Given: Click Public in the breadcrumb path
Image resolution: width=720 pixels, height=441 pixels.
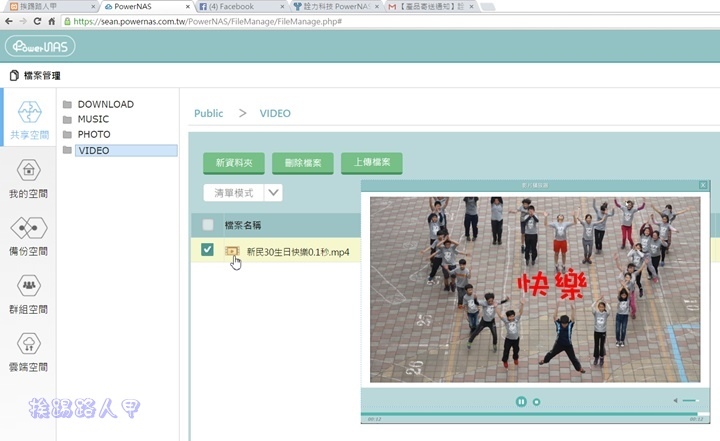Looking at the screenshot, I should click(x=208, y=114).
